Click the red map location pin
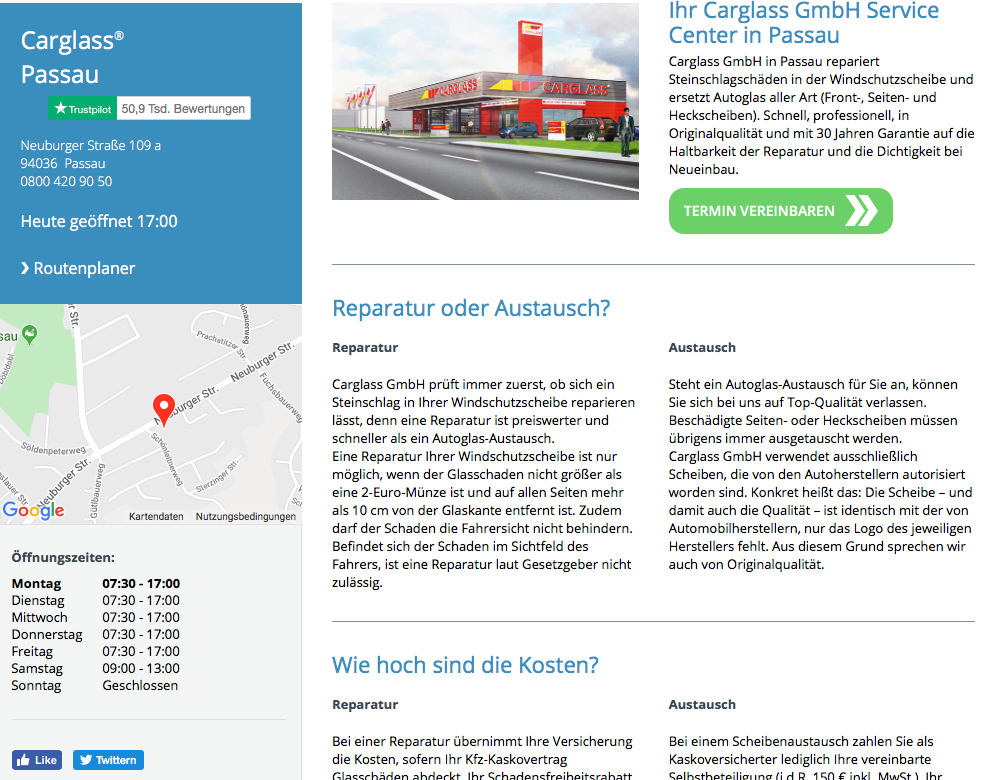The width and height of the screenshot is (995, 780). 164,409
